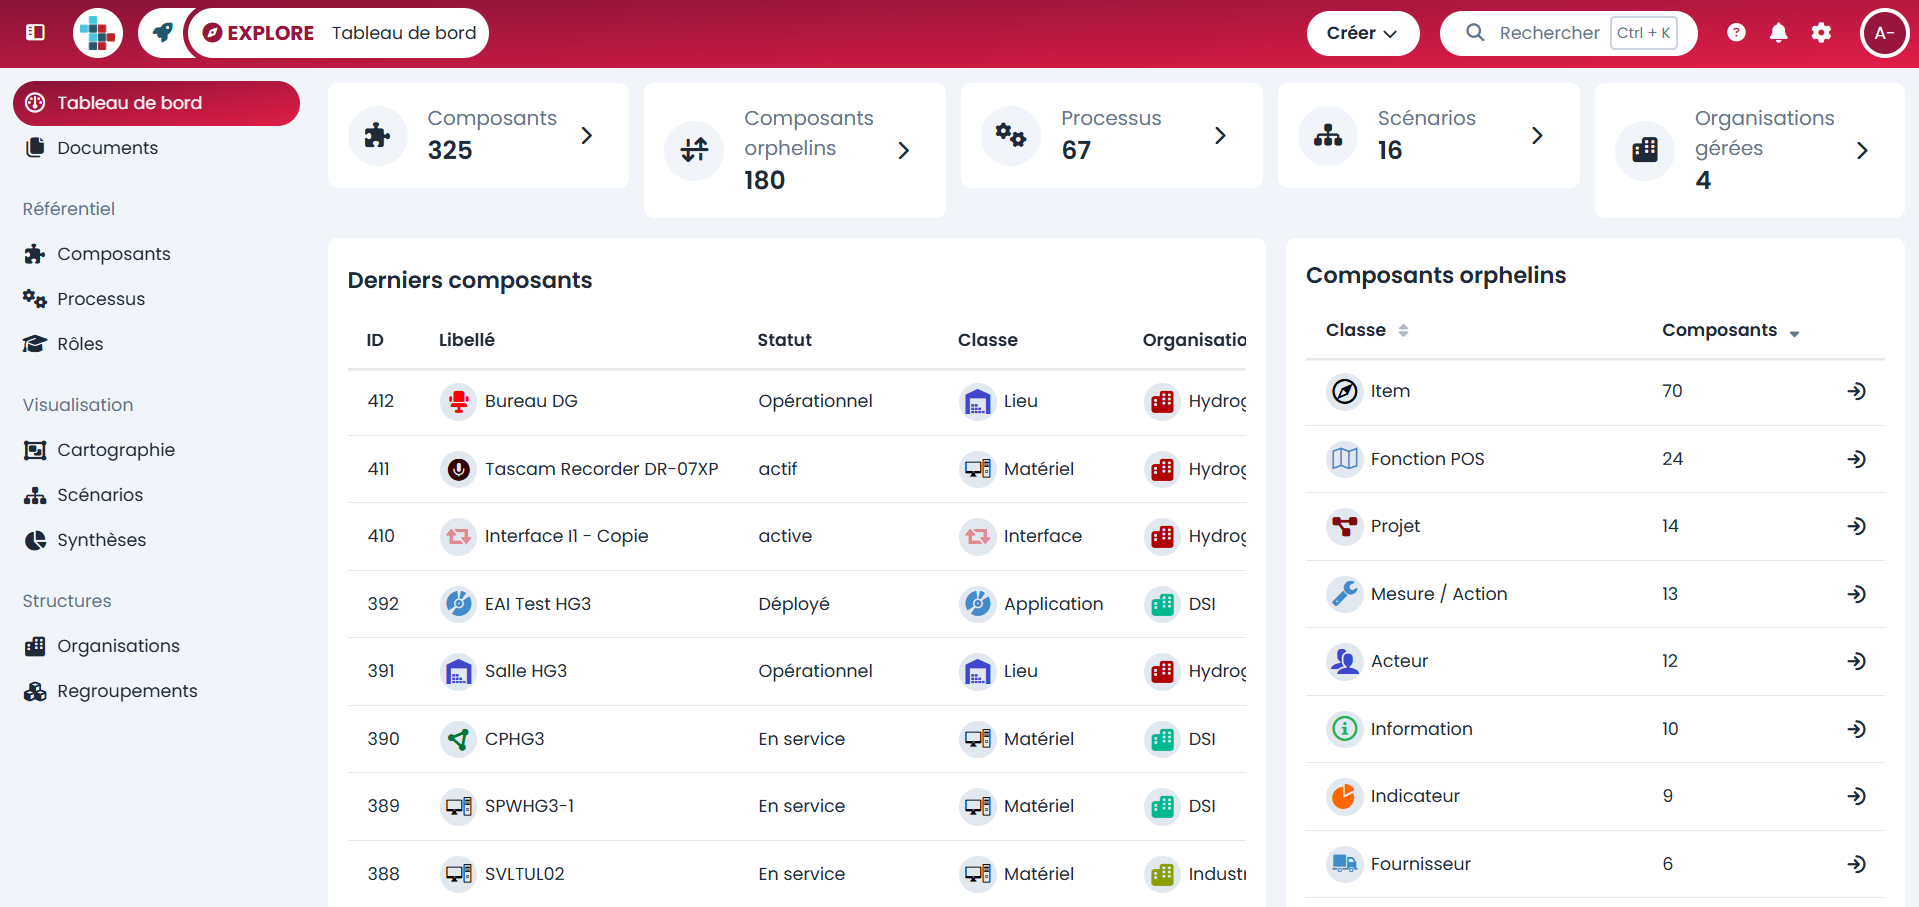This screenshot has height=907, width=1919.
Task: Click the Libellé column header
Action: pyautogui.click(x=467, y=340)
